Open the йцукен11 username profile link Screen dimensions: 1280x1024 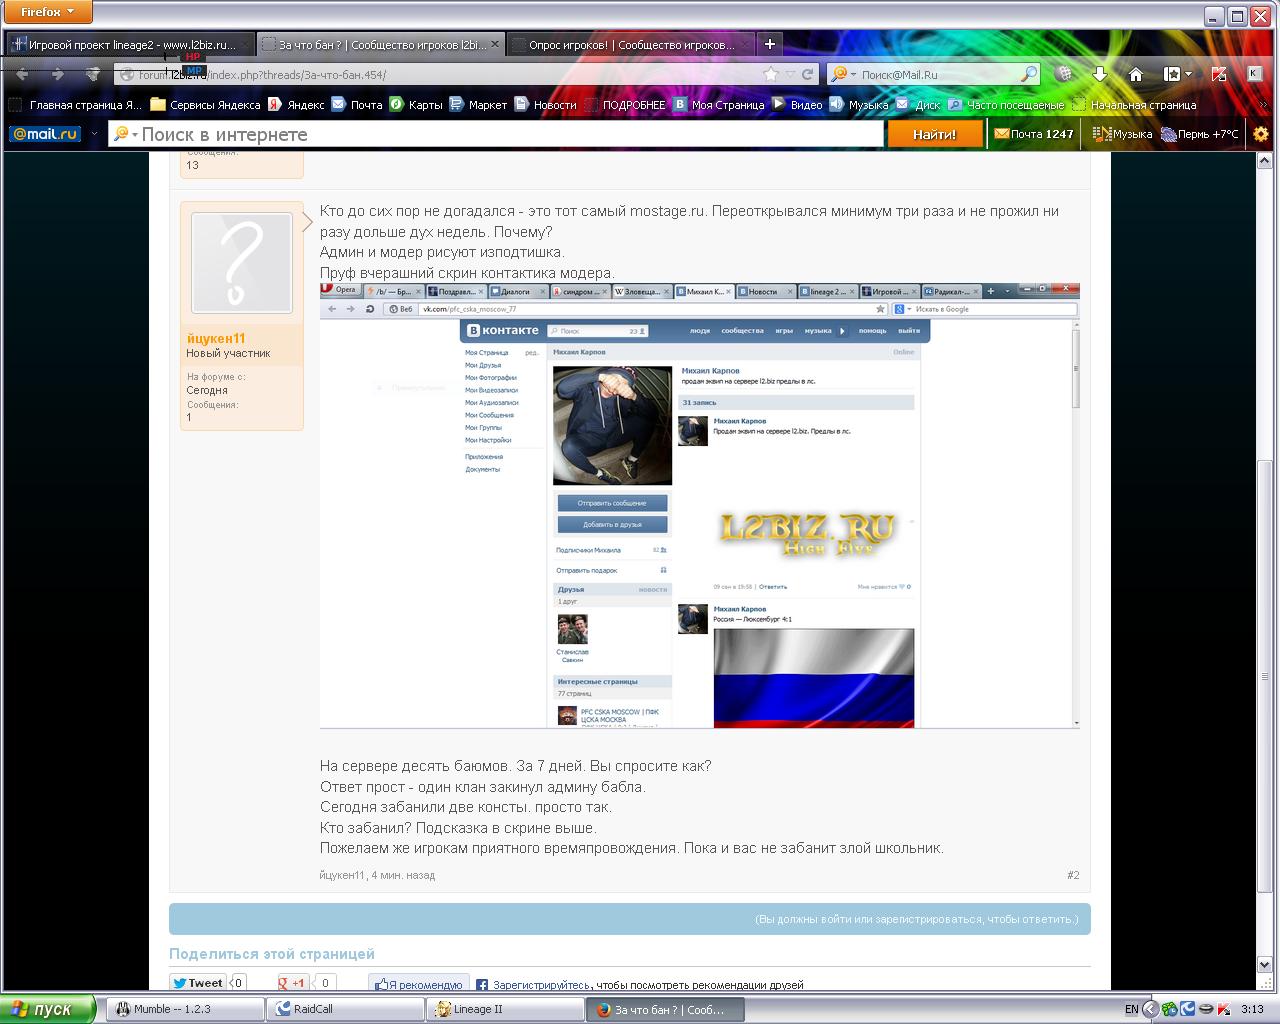tap(215, 338)
